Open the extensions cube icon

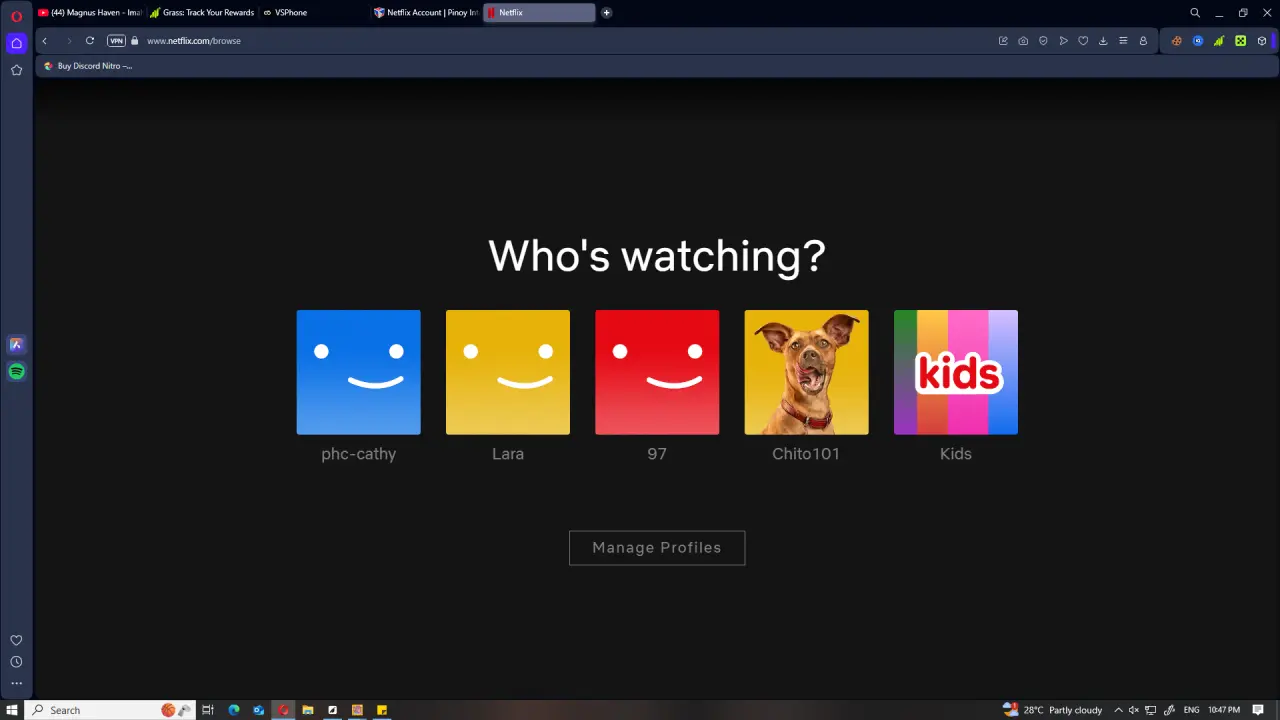point(1262,41)
